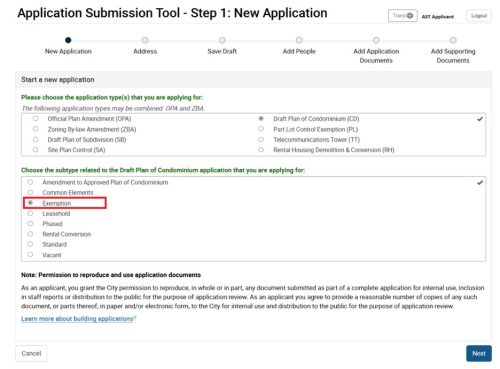Choose Common Elements subtype
500x369 pixels.
30,192
